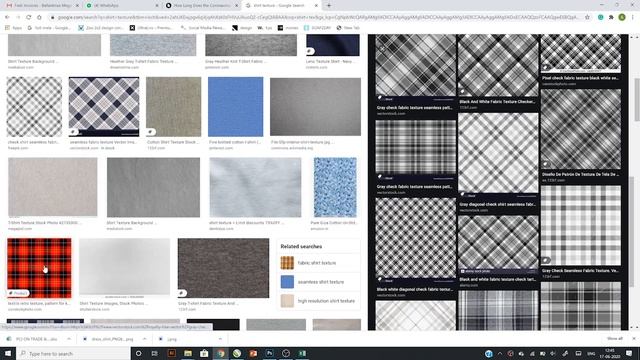Open the navy check seamless fabric thumbnail

pyautogui.click(x=104, y=107)
